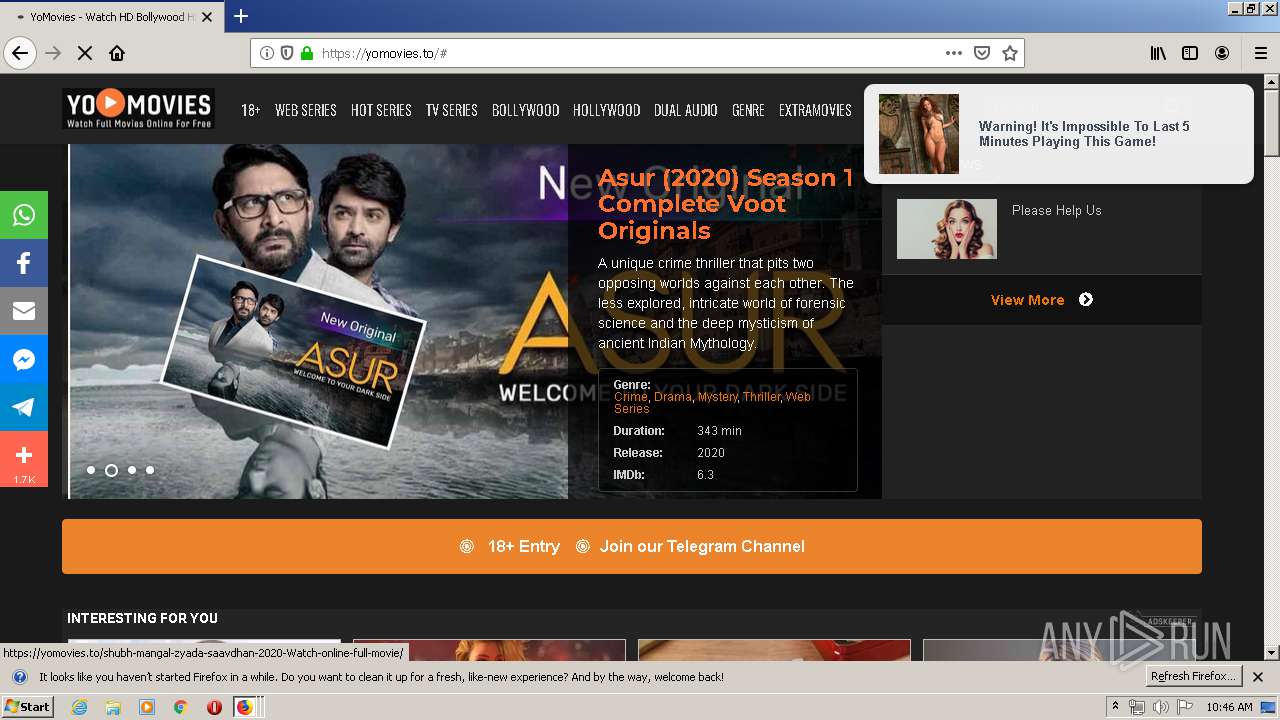Click the Please Help Us thumbnail image

947,229
